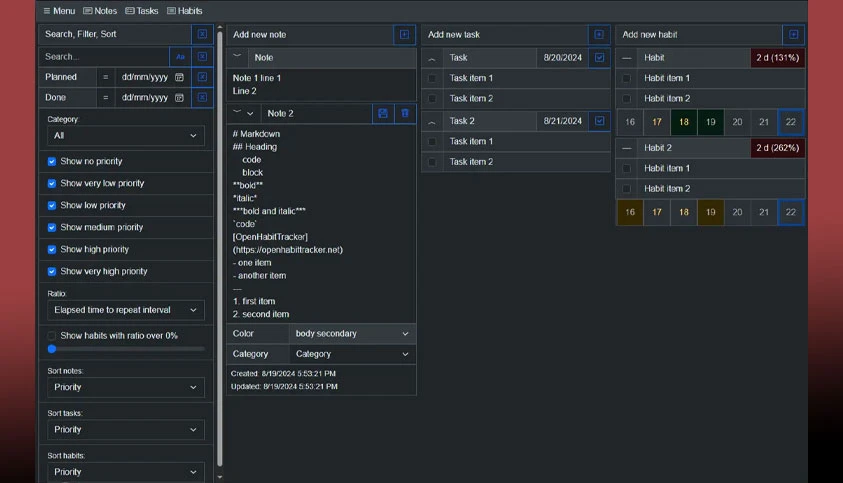Switch to the Notes view
843x483 pixels.
pyautogui.click(x=100, y=11)
